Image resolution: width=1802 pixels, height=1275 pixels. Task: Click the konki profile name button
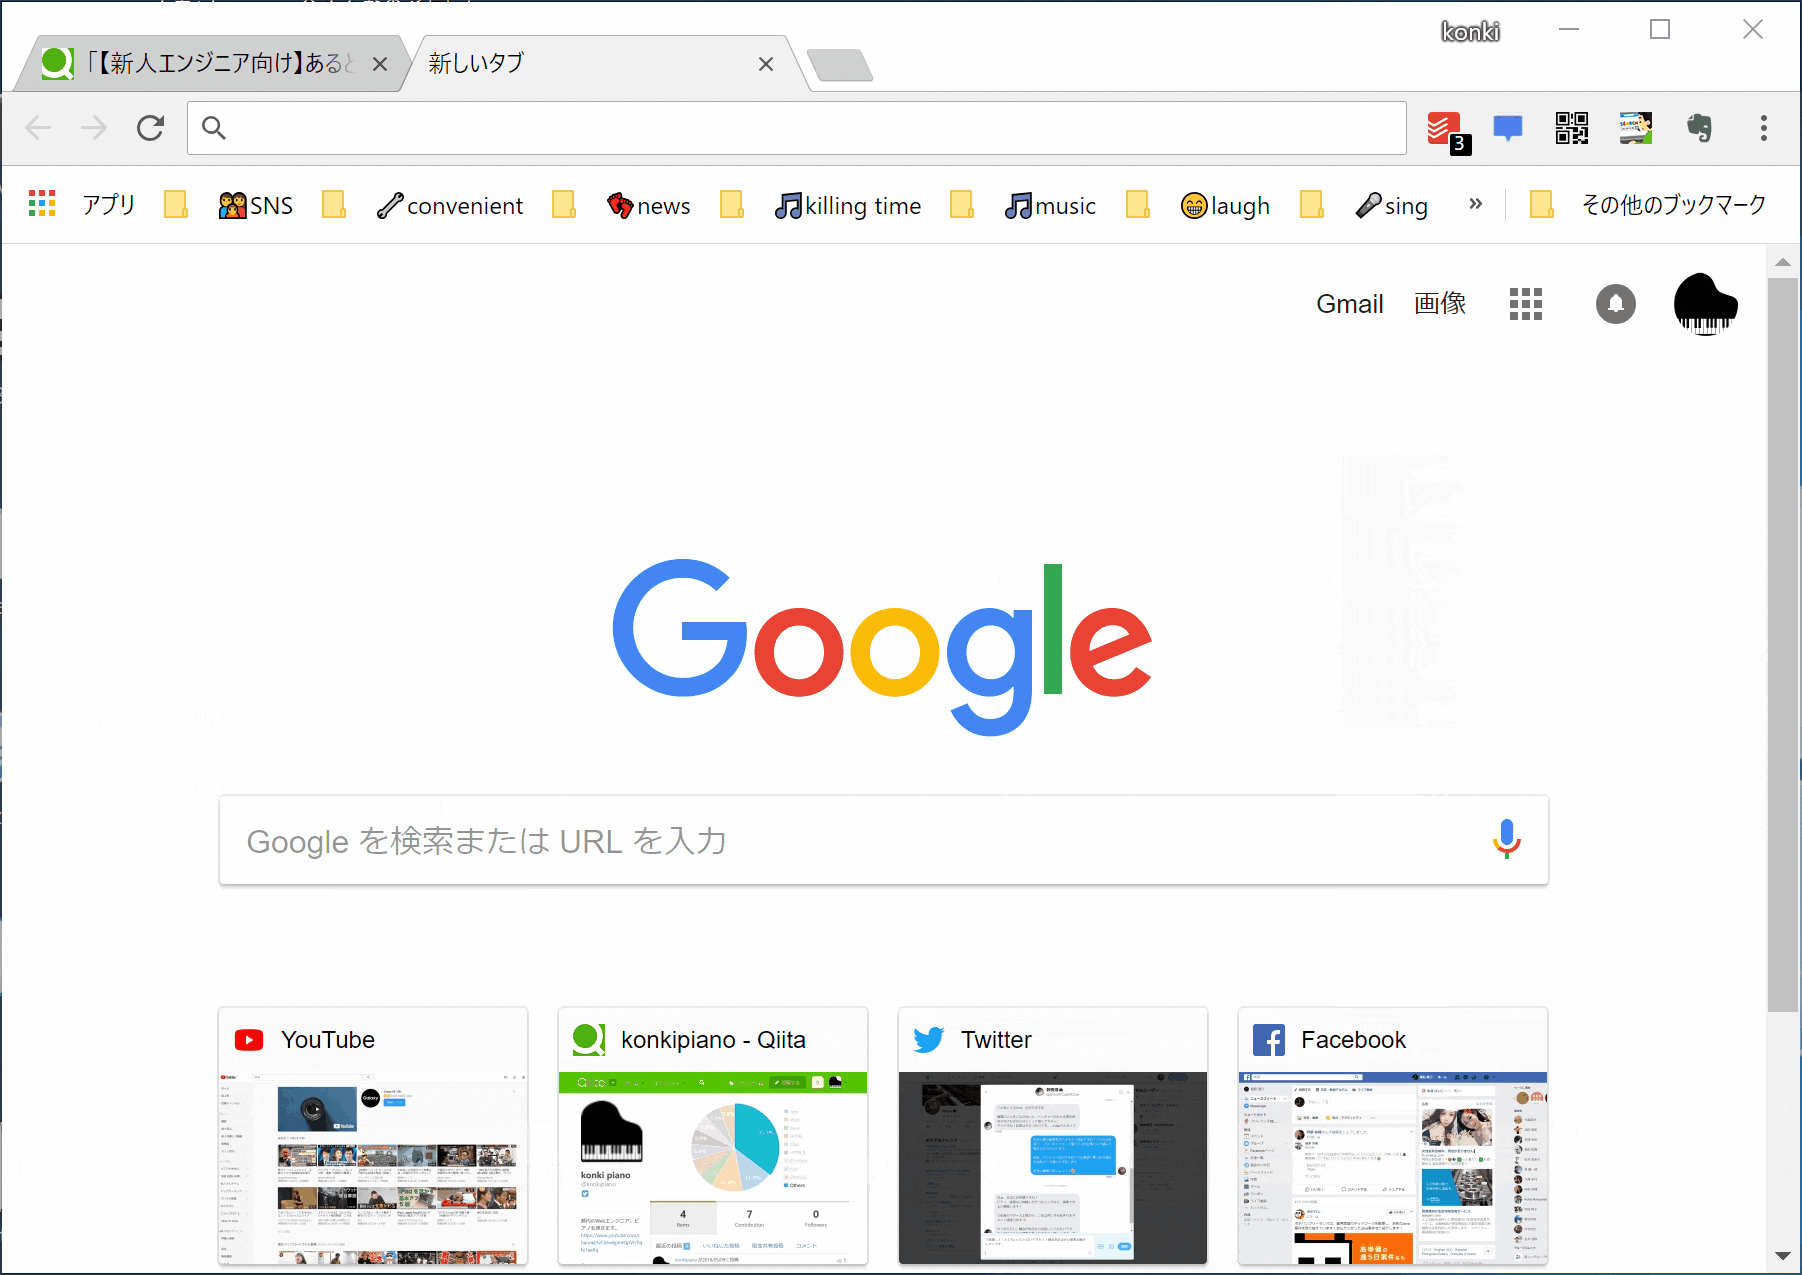click(1470, 32)
